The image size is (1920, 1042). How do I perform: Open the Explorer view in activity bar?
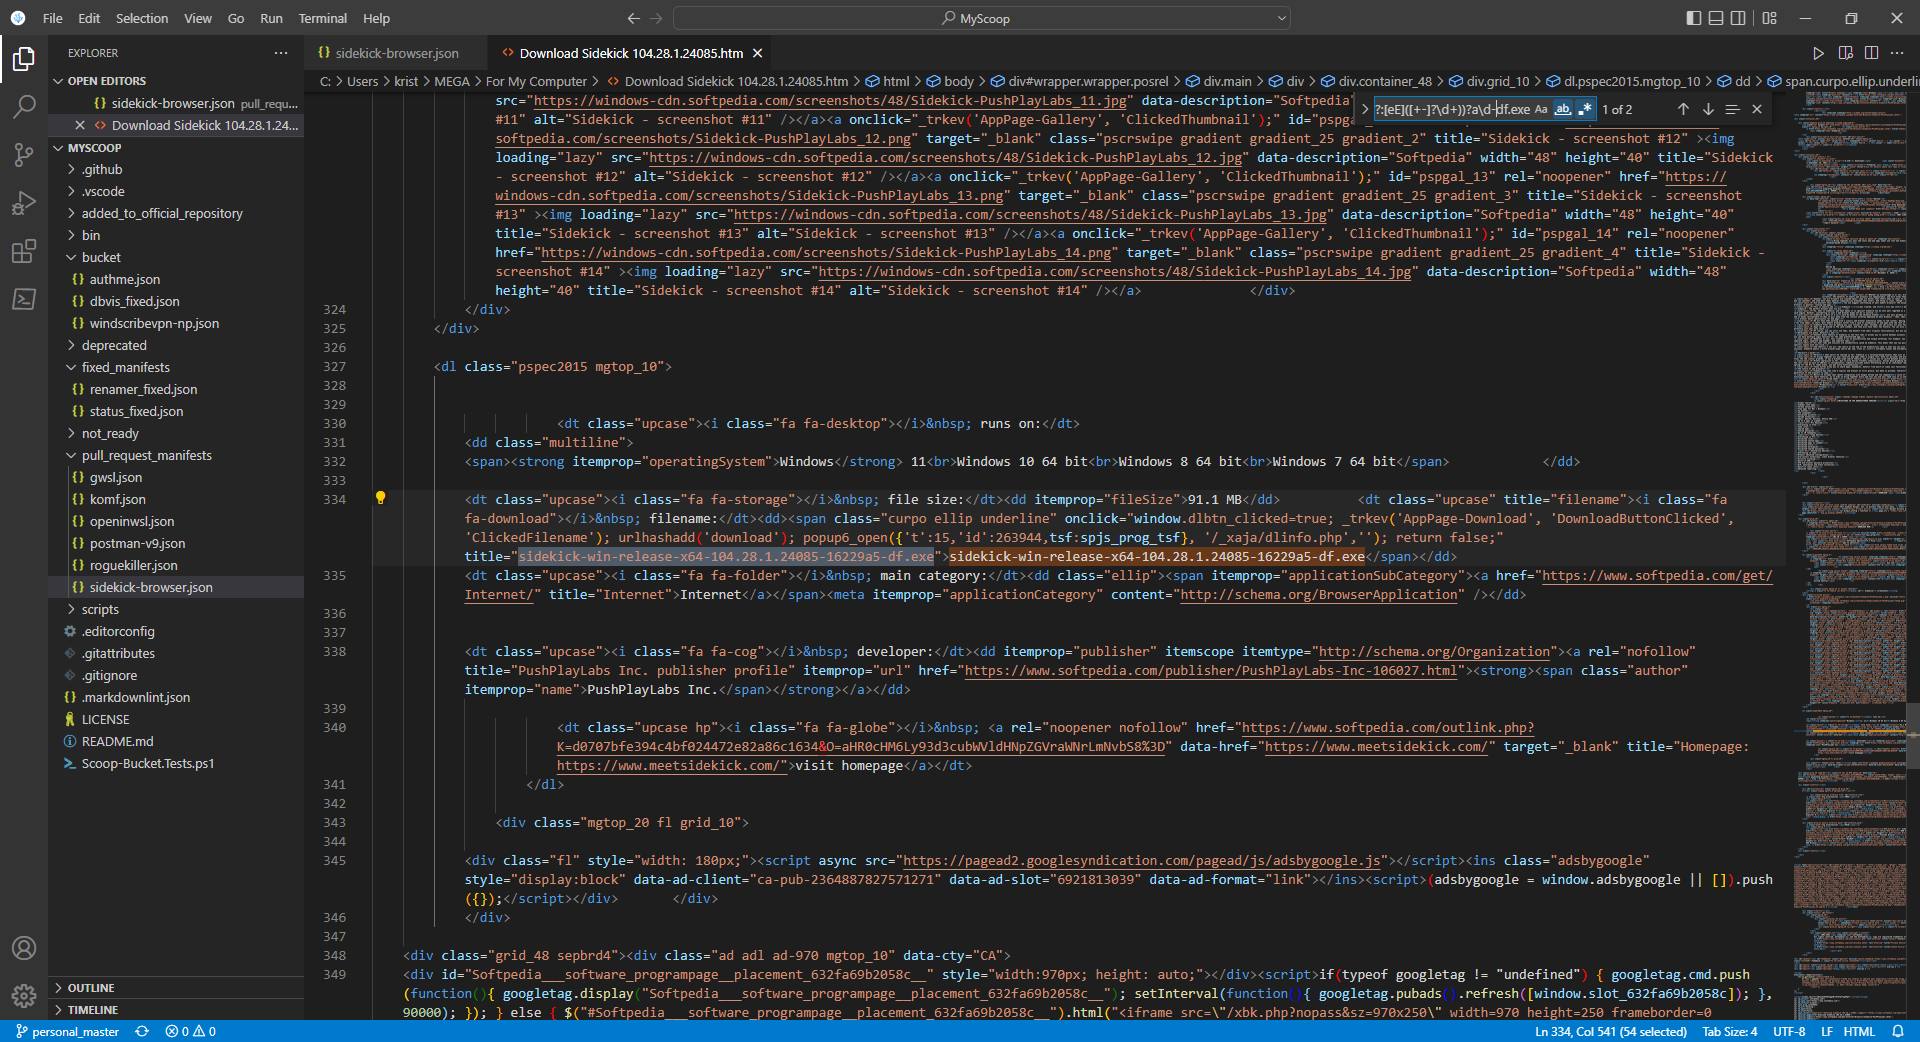coord(24,59)
